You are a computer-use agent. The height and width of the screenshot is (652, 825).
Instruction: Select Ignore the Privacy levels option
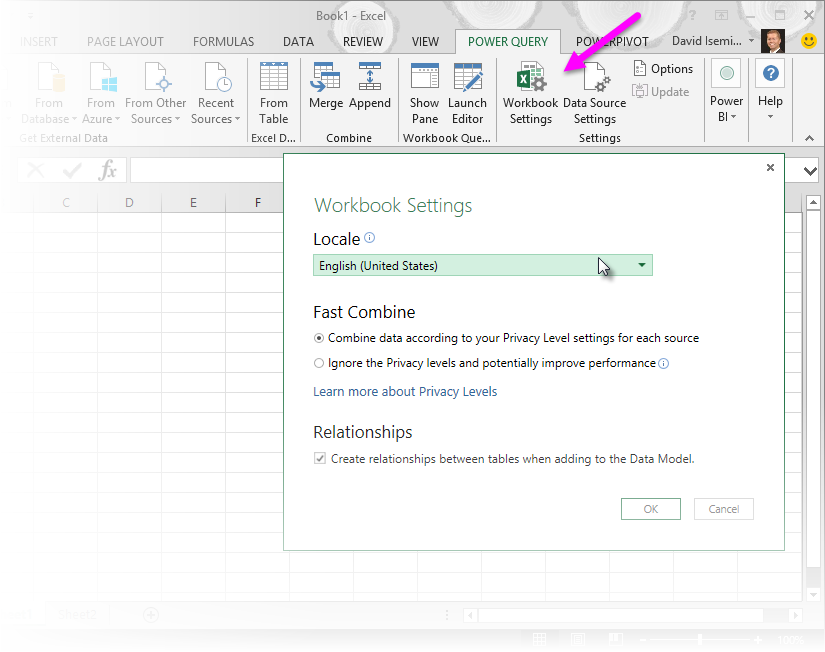click(318, 363)
